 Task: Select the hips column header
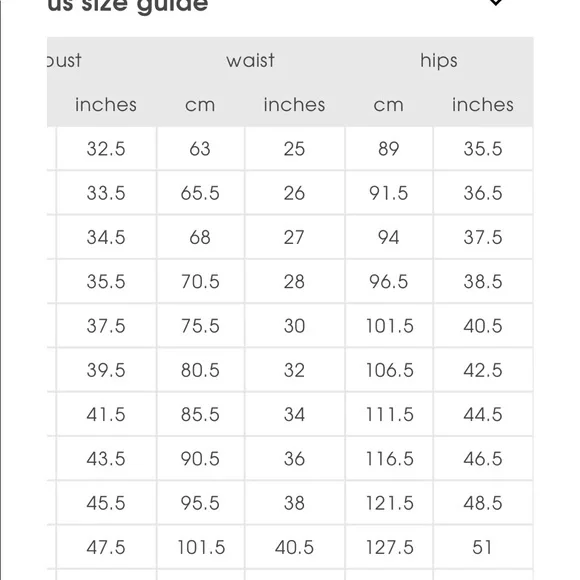pyautogui.click(x=439, y=60)
